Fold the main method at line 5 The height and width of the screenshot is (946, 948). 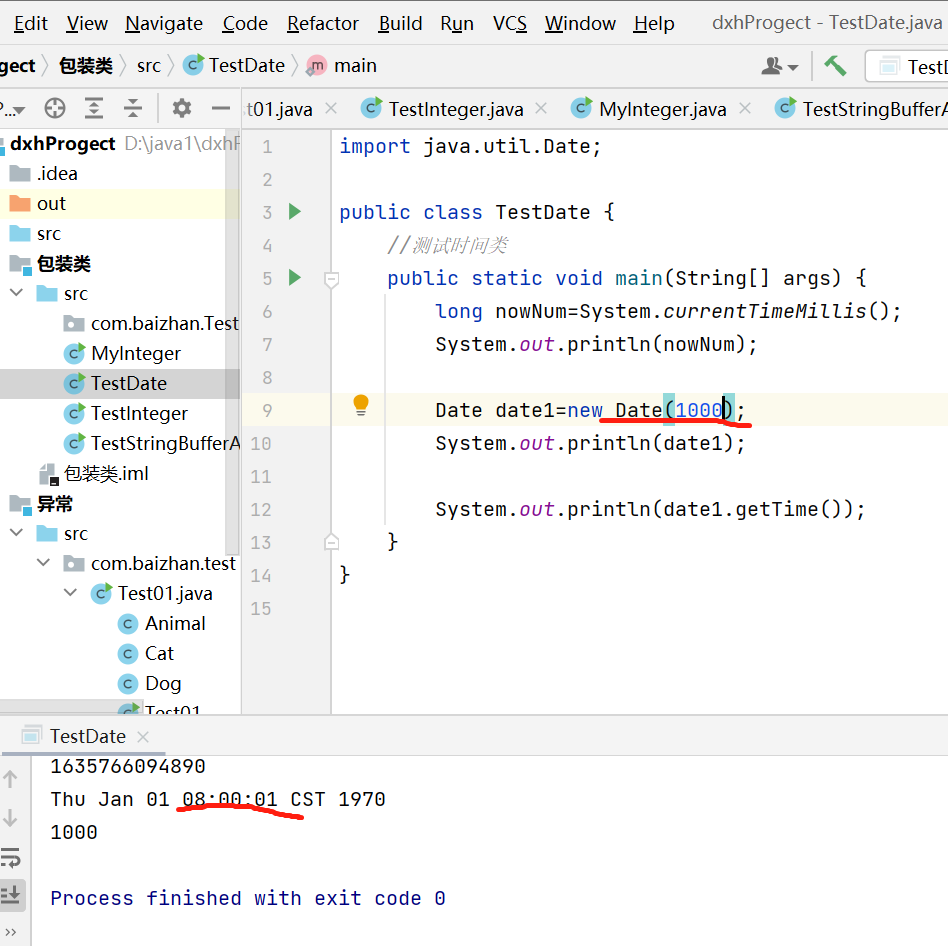coord(331,279)
